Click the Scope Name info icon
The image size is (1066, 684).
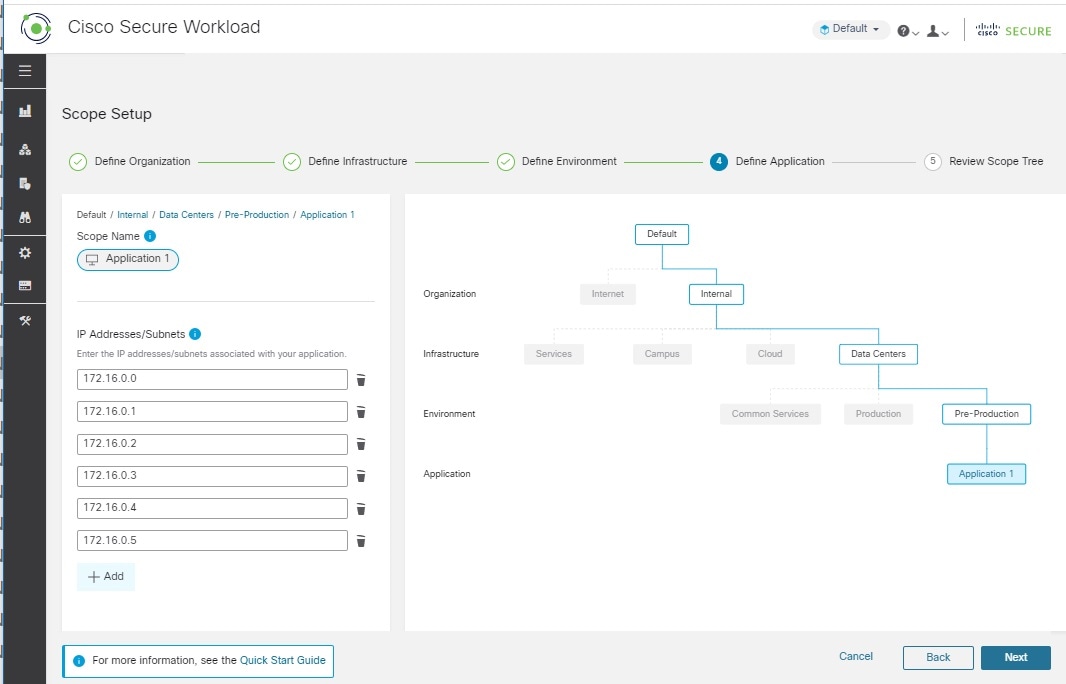pos(150,236)
